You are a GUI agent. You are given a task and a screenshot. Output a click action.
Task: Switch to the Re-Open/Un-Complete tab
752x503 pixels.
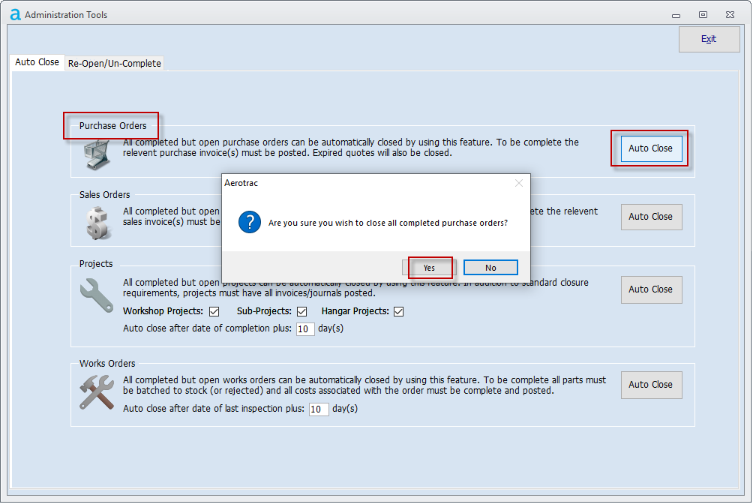114,63
